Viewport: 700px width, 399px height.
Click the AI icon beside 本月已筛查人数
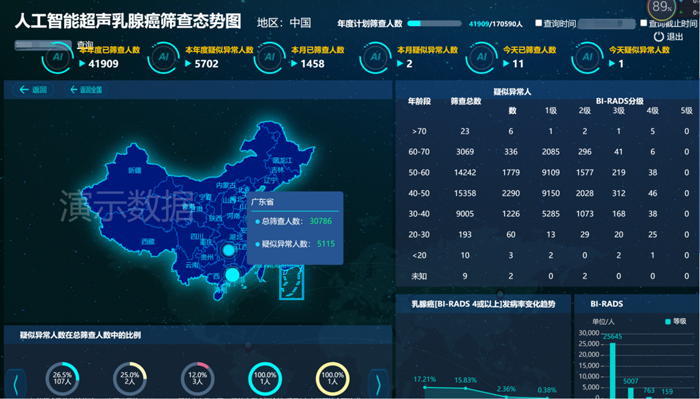pyautogui.click(x=270, y=57)
